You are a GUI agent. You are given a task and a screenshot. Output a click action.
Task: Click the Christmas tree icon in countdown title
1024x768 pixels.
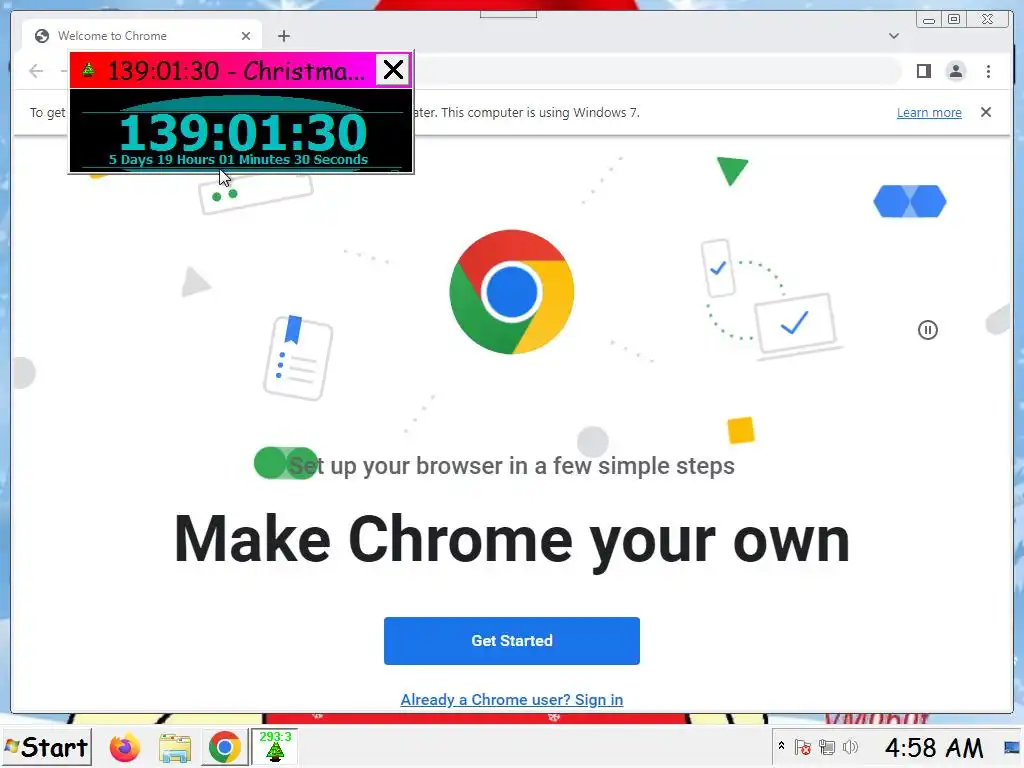tap(88, 69)
